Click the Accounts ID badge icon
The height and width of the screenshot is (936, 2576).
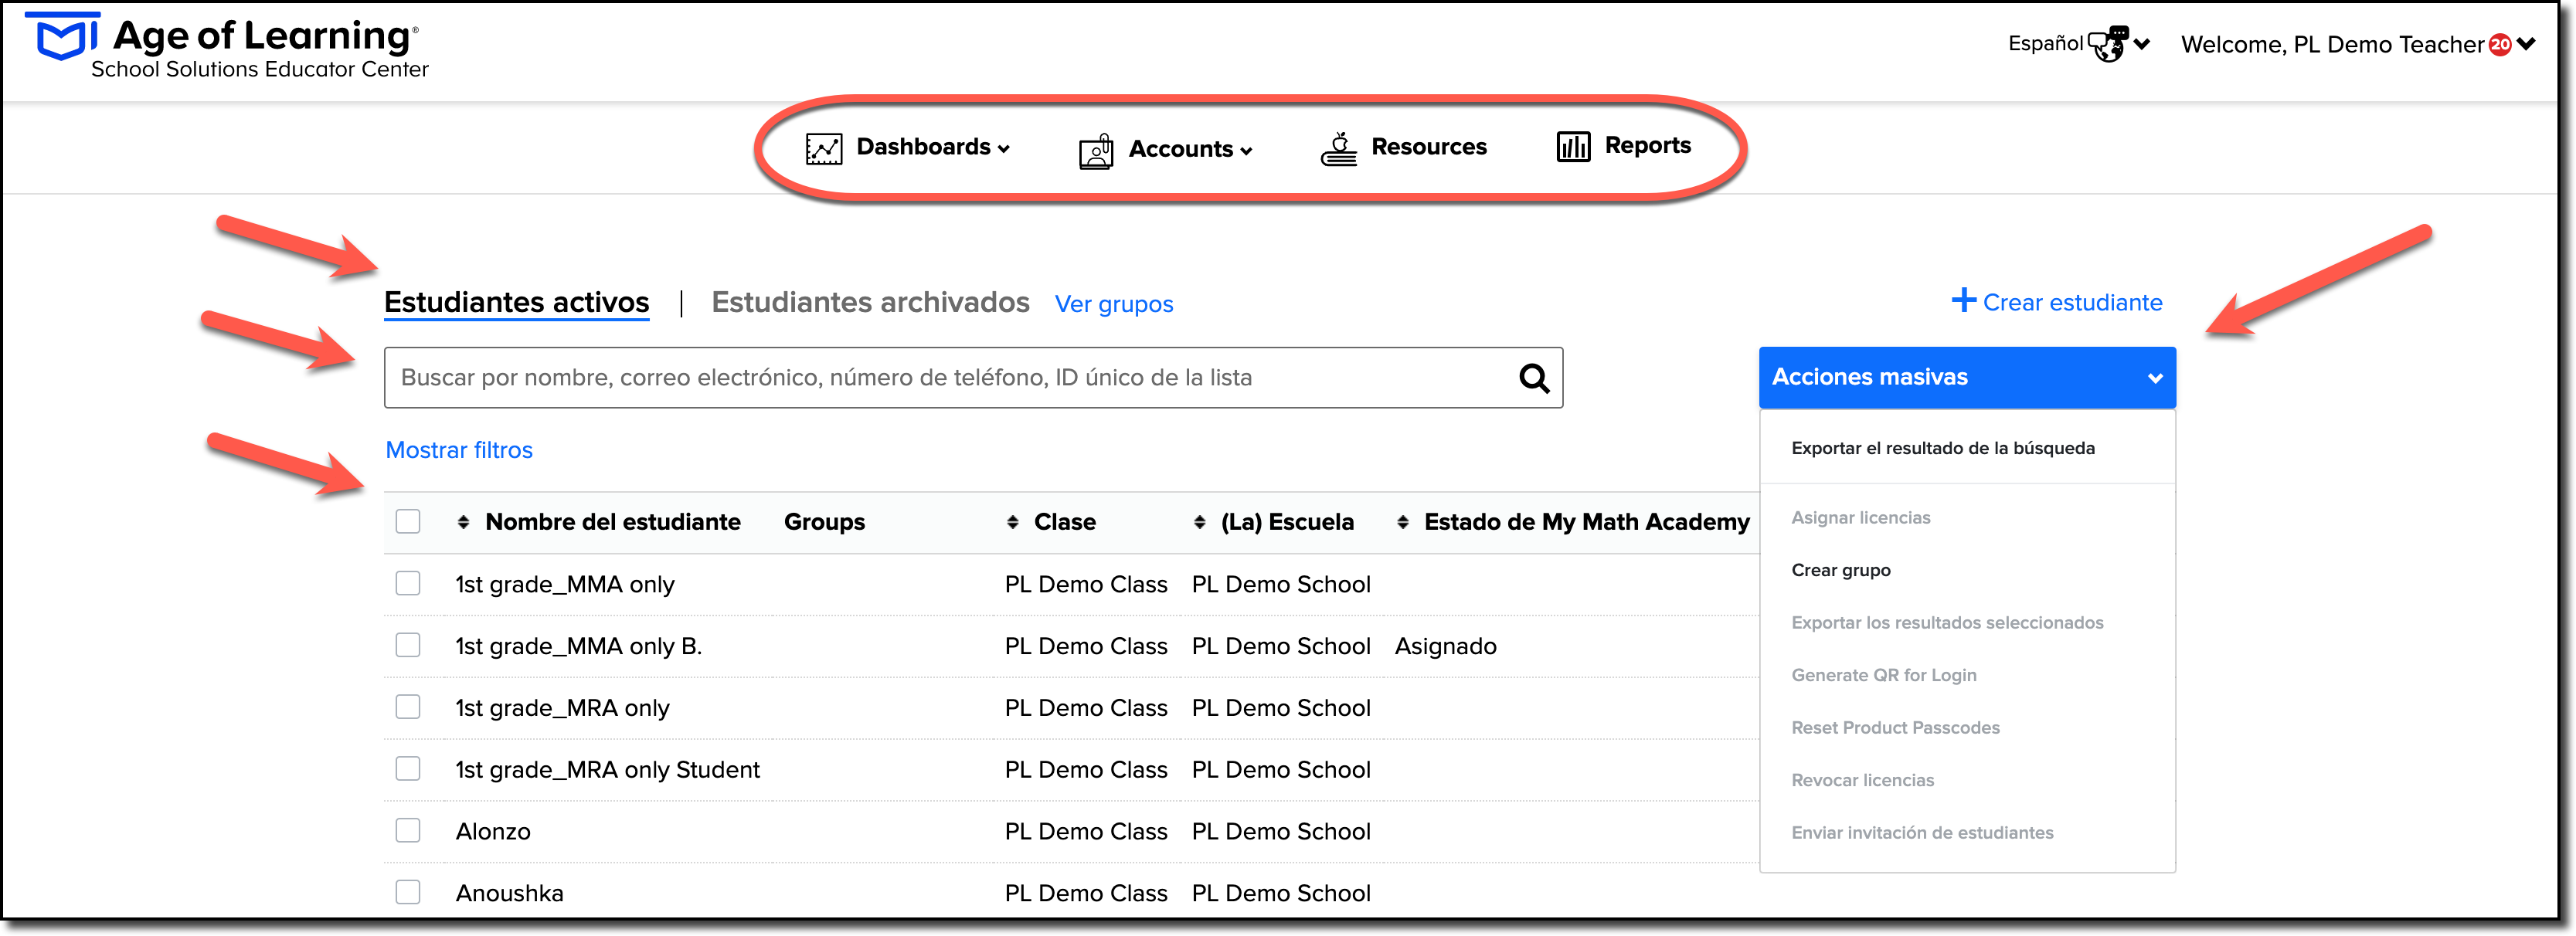(1096, 151)
